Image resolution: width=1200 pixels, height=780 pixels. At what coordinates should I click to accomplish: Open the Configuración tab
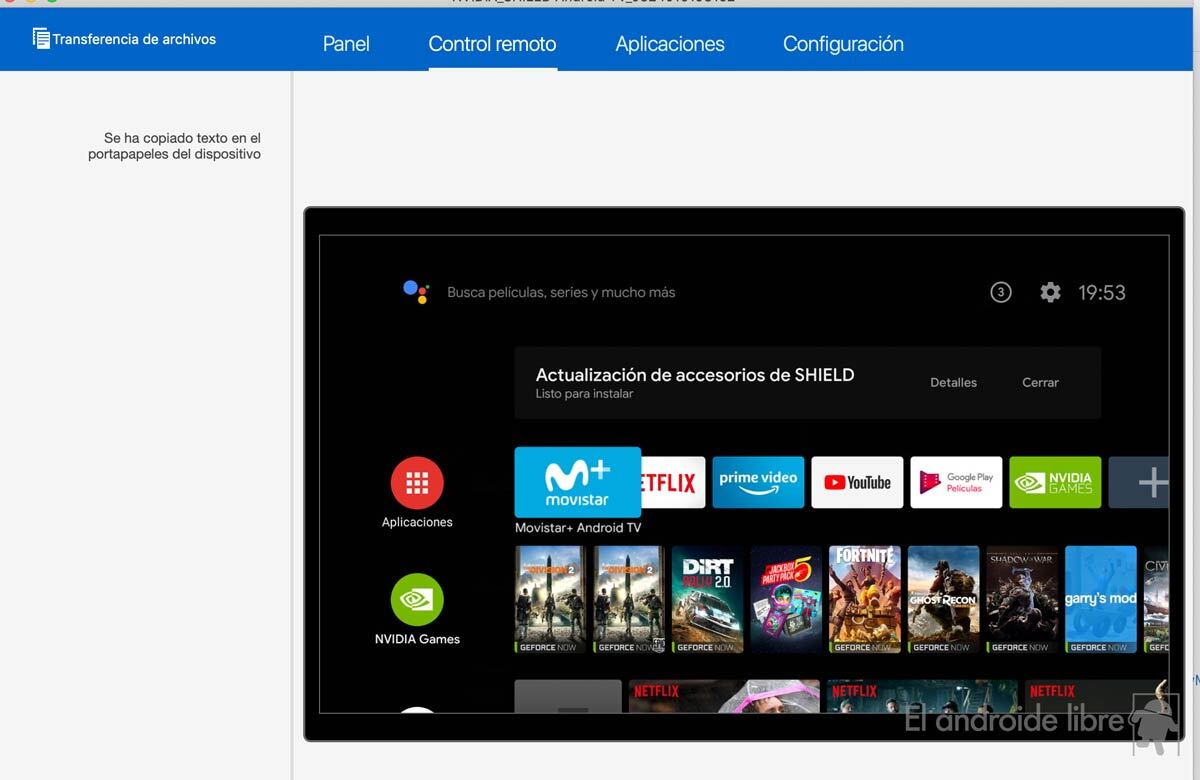pyautogui.click(x=843, y=44)
